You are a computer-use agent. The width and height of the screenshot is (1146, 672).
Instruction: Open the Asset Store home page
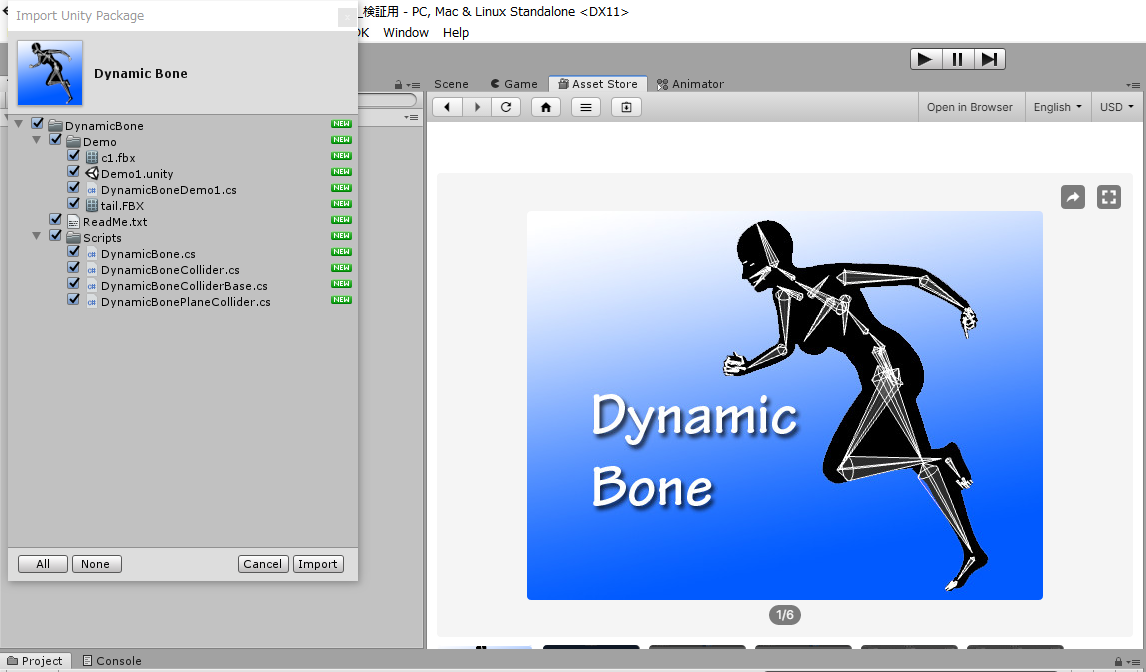546,107
